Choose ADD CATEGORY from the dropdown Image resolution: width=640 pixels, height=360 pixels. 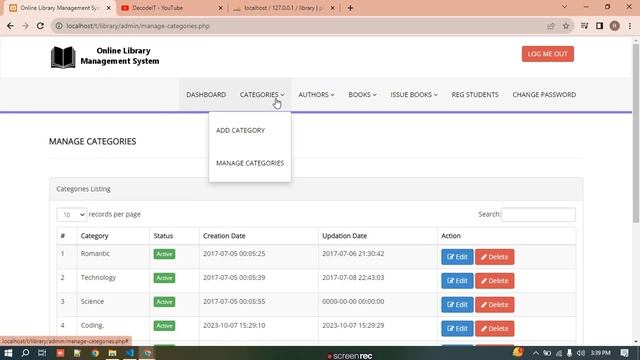click(240, 130)
